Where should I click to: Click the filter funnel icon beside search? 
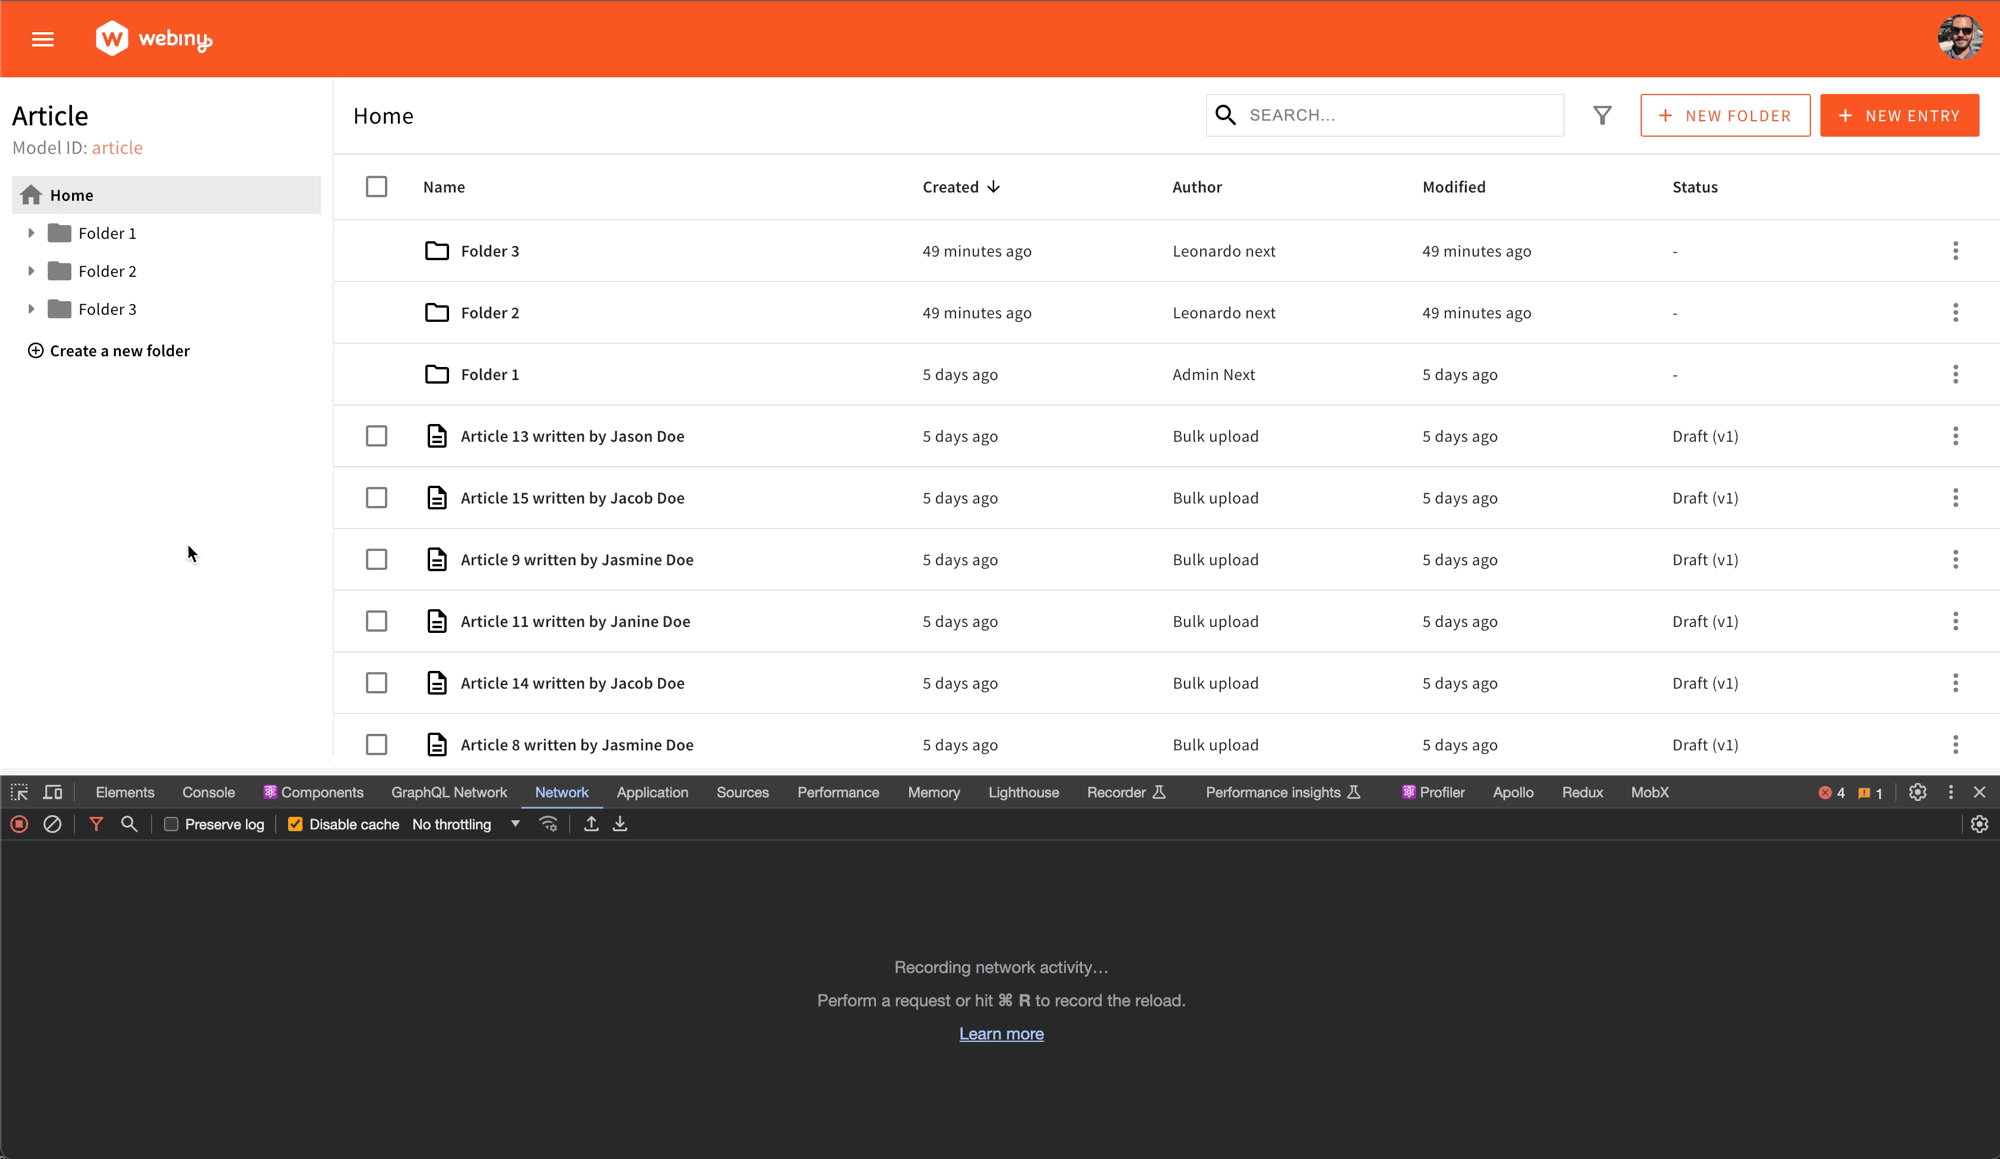coord(1602,116)
